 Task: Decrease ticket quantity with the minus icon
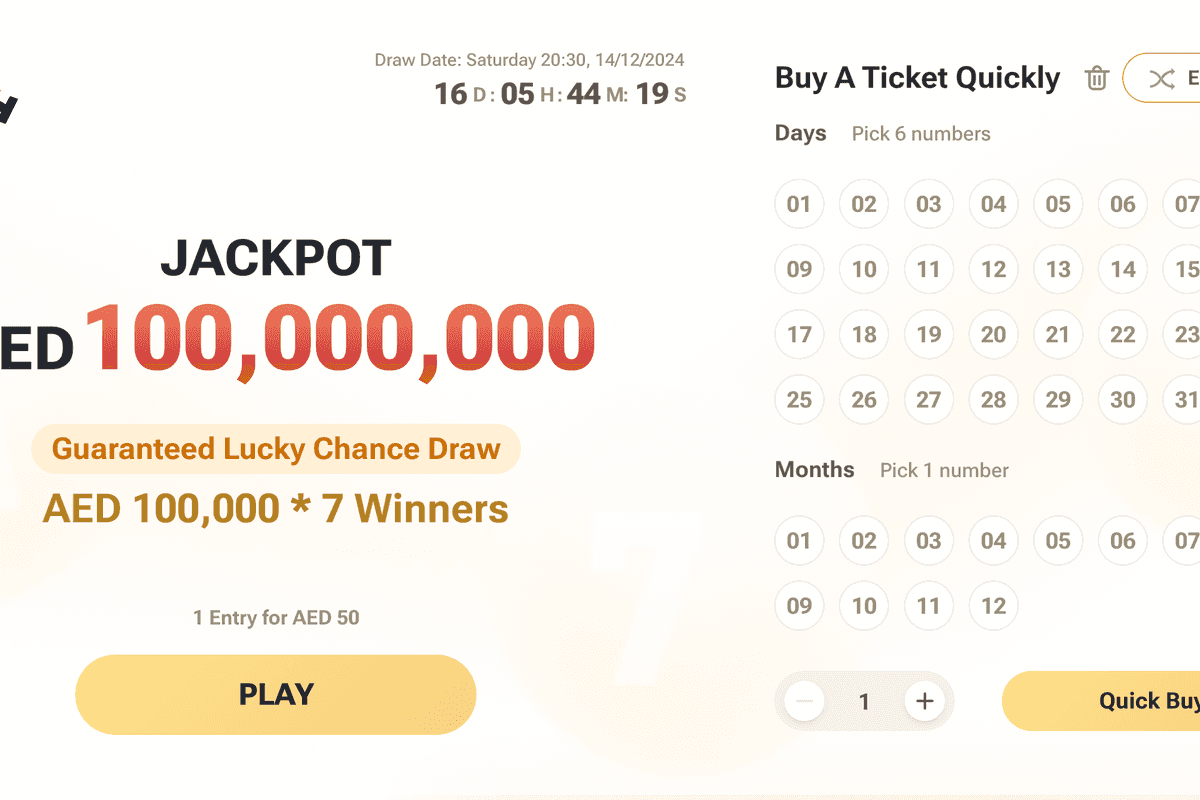(x=804, y=701)
